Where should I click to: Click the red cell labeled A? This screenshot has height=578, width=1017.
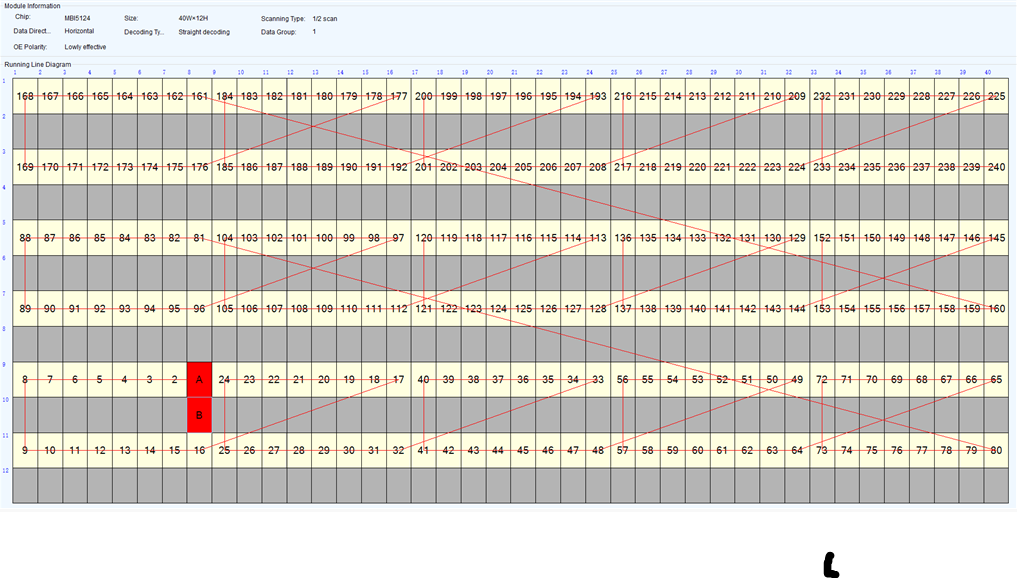(x=198, y=378)
